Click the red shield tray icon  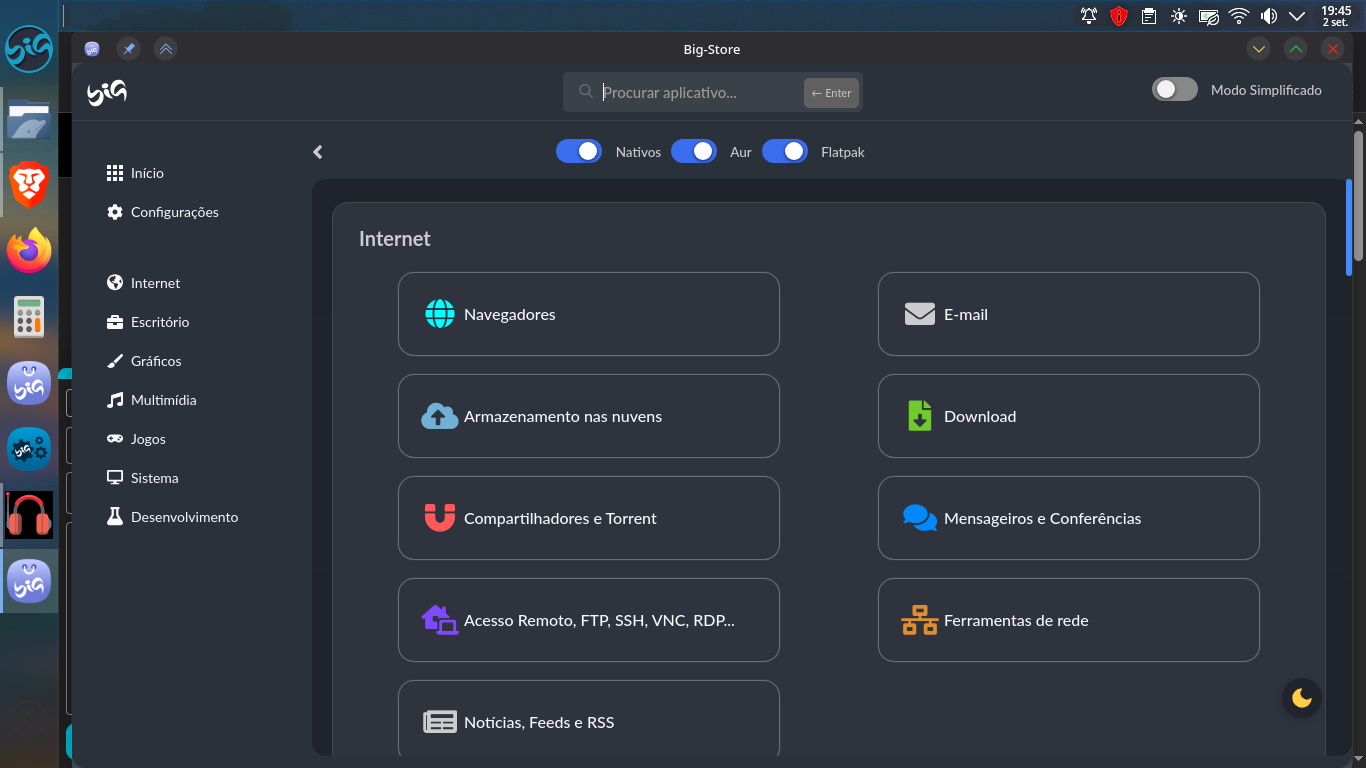coord(1119,16)
